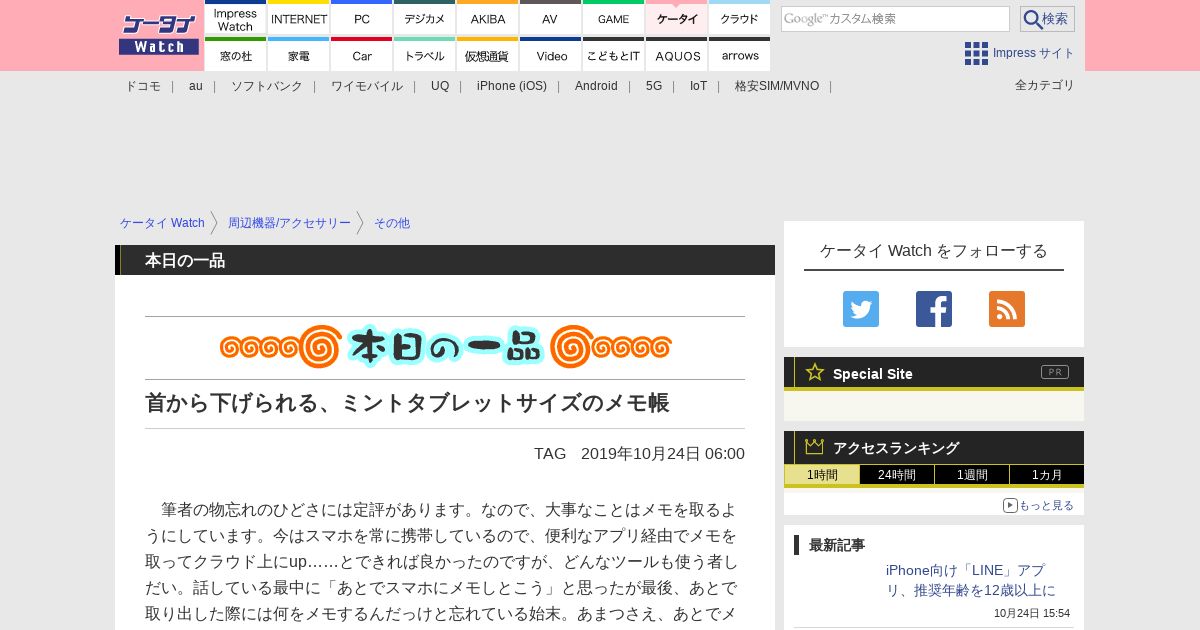Click the Impress サイト link text
The width and height of the screenshot is (1200, 630).
[x=1034, y=53]
